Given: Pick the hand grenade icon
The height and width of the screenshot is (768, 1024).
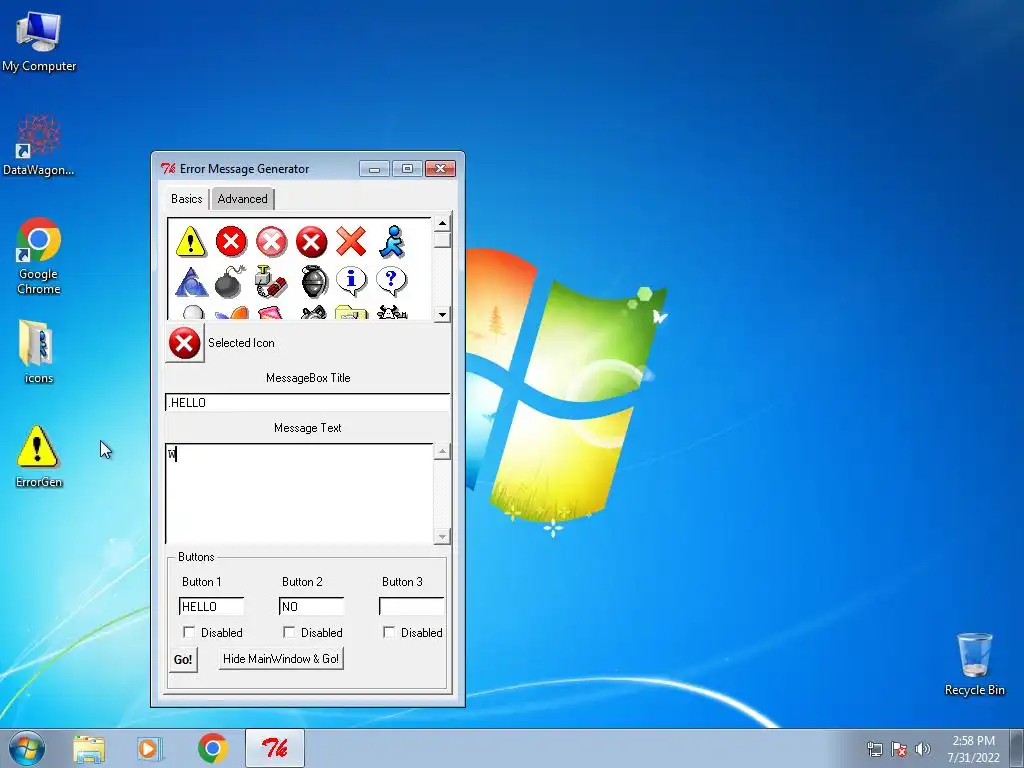Looking at the screenshot, I should coord(313,282).
